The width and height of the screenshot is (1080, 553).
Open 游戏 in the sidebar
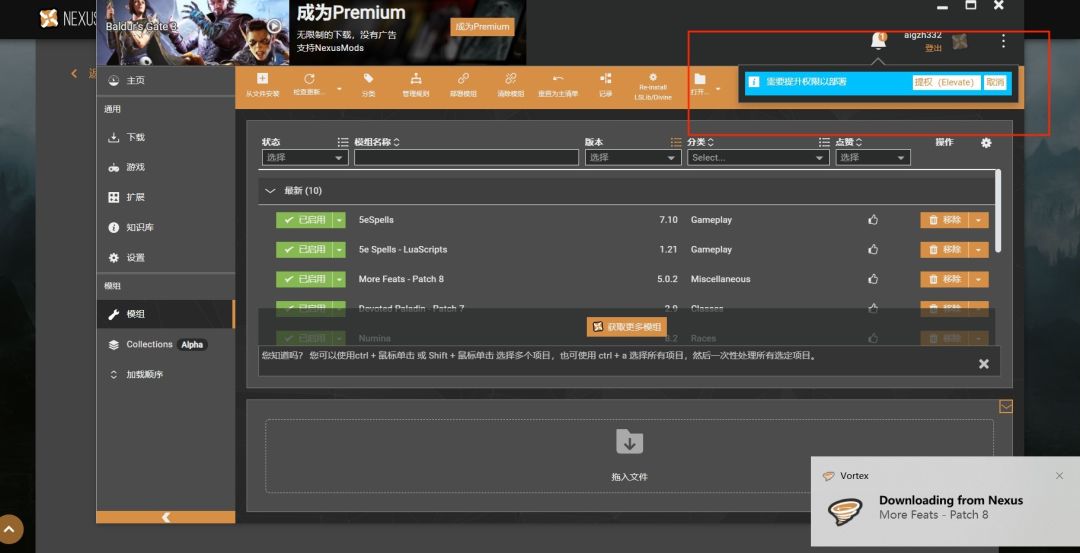click(166, 167)
